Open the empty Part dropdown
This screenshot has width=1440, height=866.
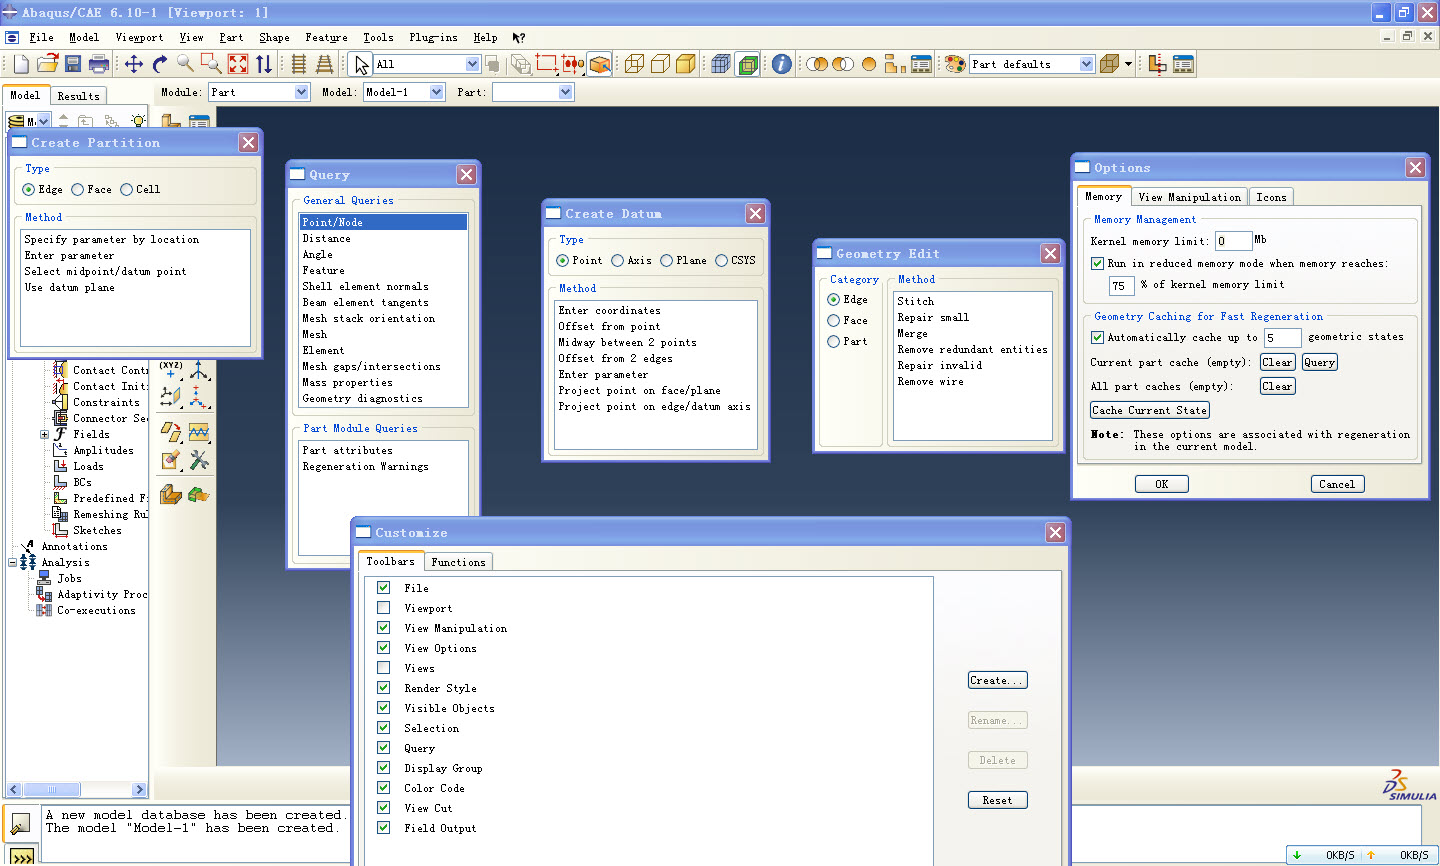pyautogui.click(x=566, y=92)
